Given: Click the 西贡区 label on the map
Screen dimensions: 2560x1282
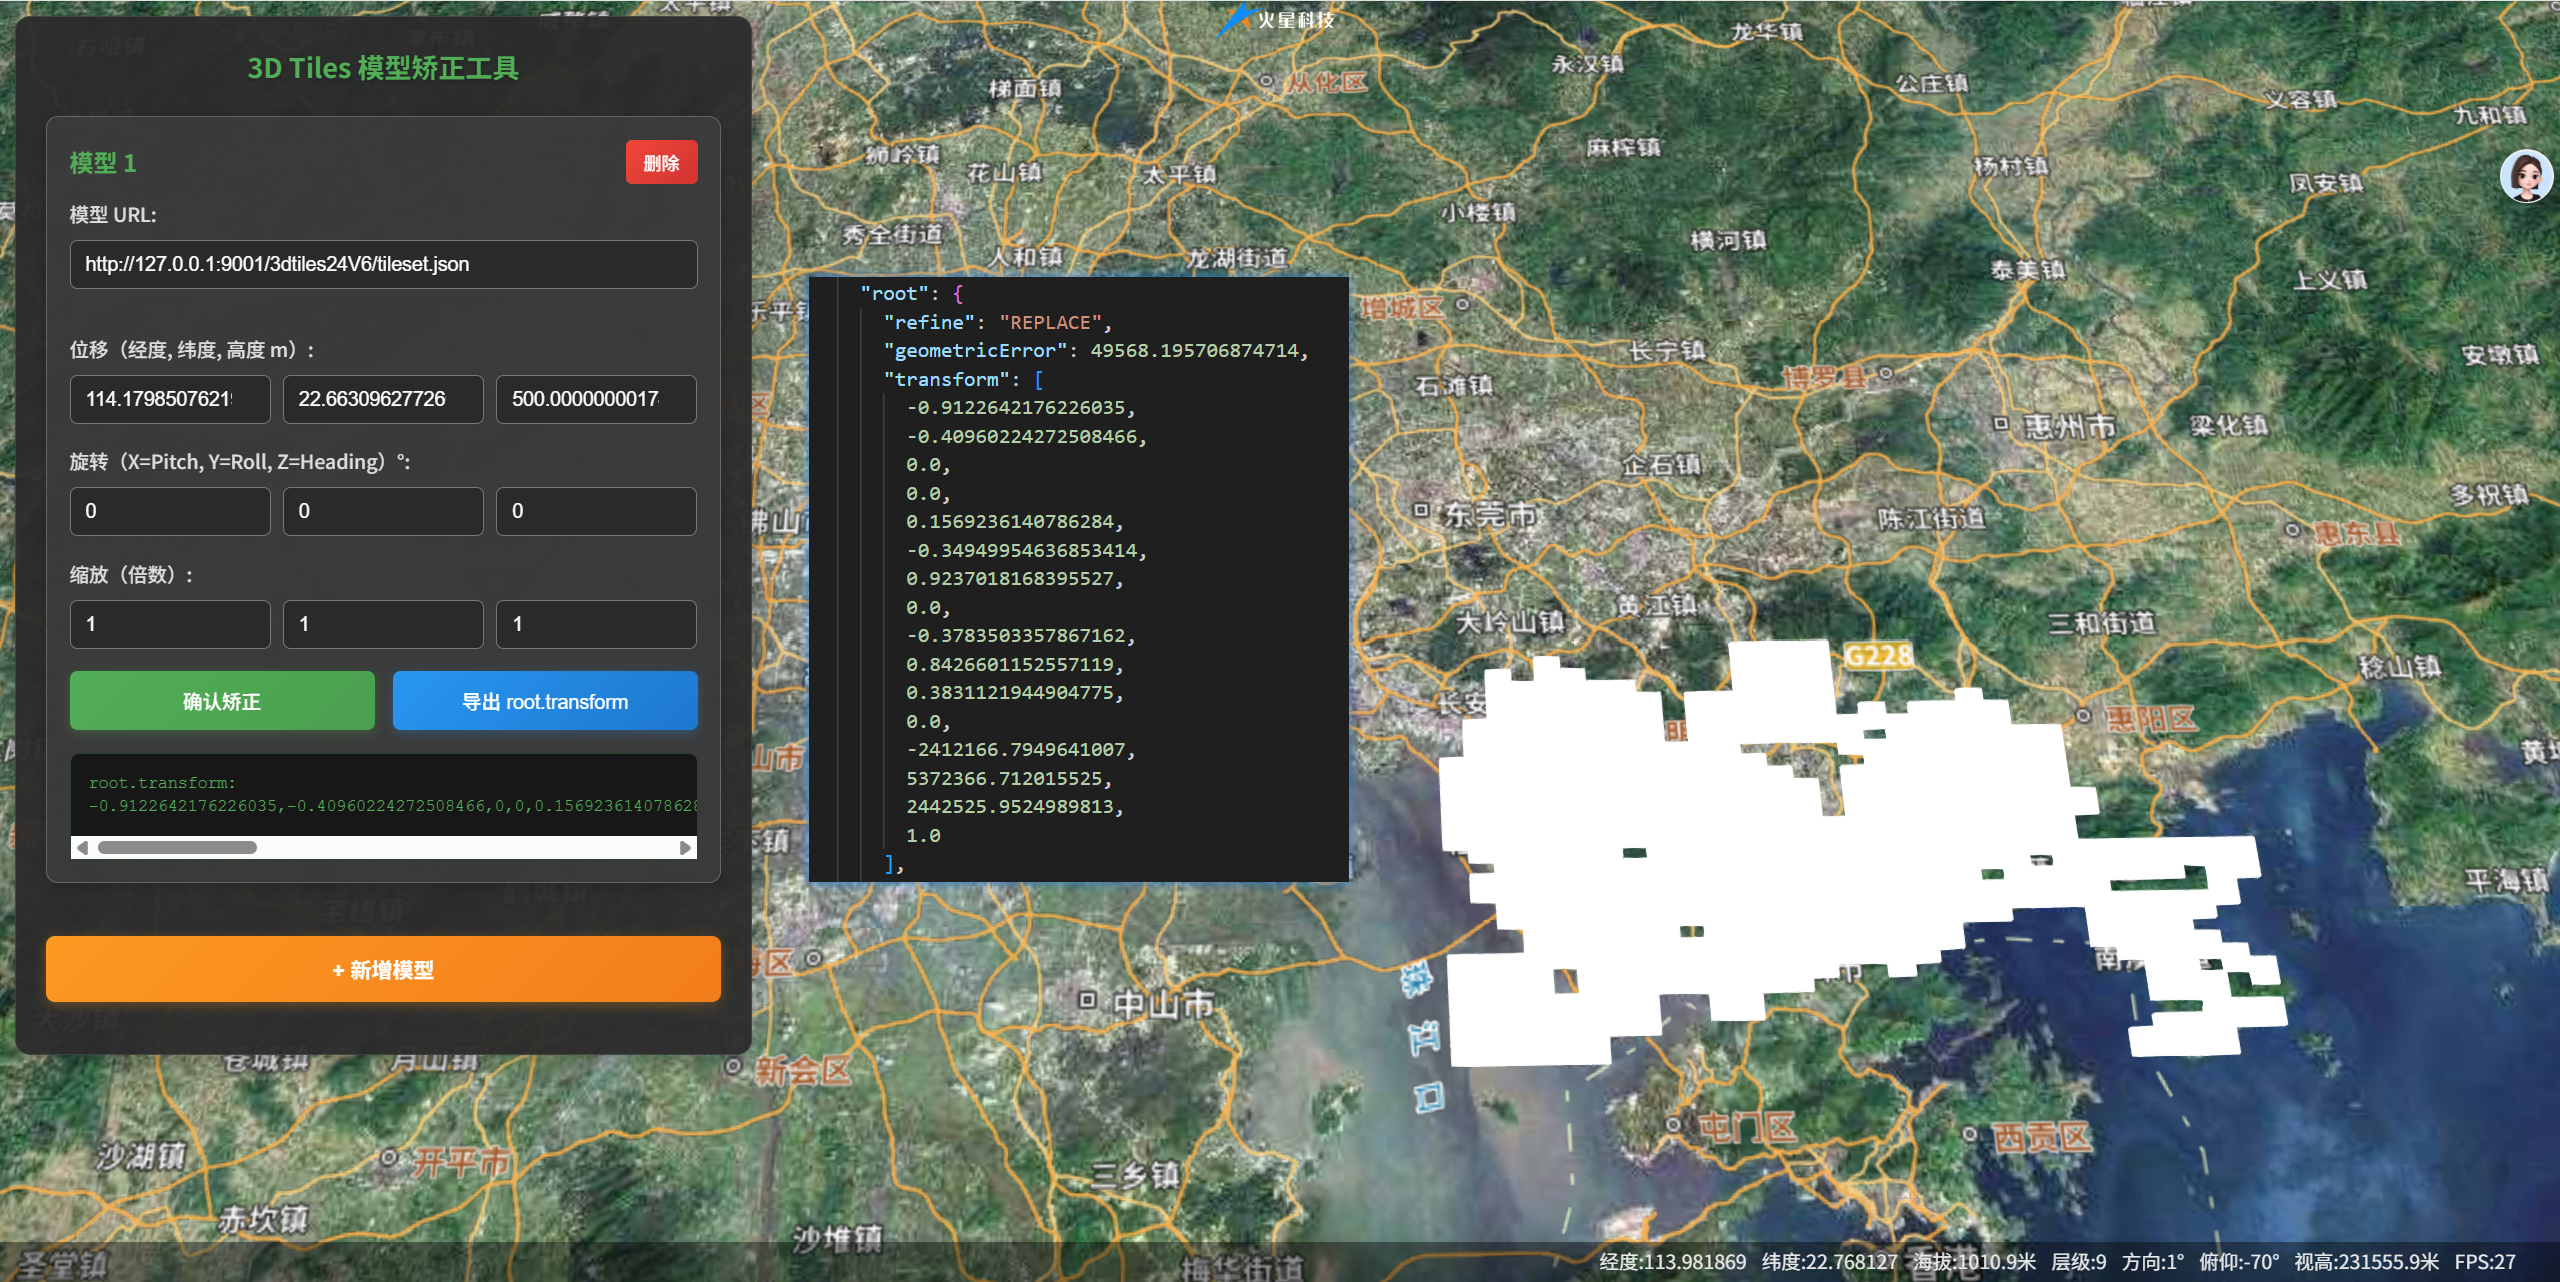Looking at the screenshot, I should click(x=2041, y=1137).
